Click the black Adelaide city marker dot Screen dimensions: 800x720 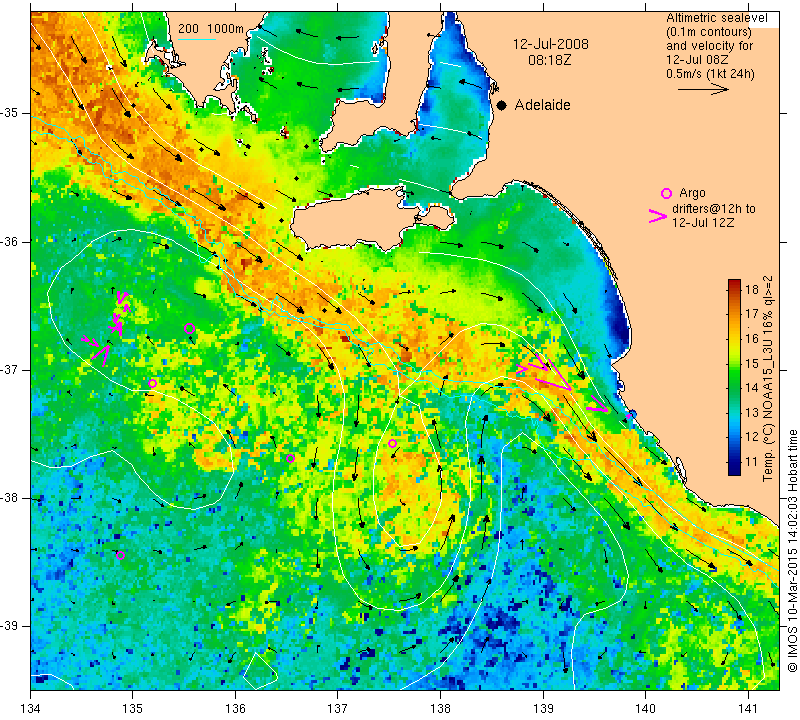502,105
